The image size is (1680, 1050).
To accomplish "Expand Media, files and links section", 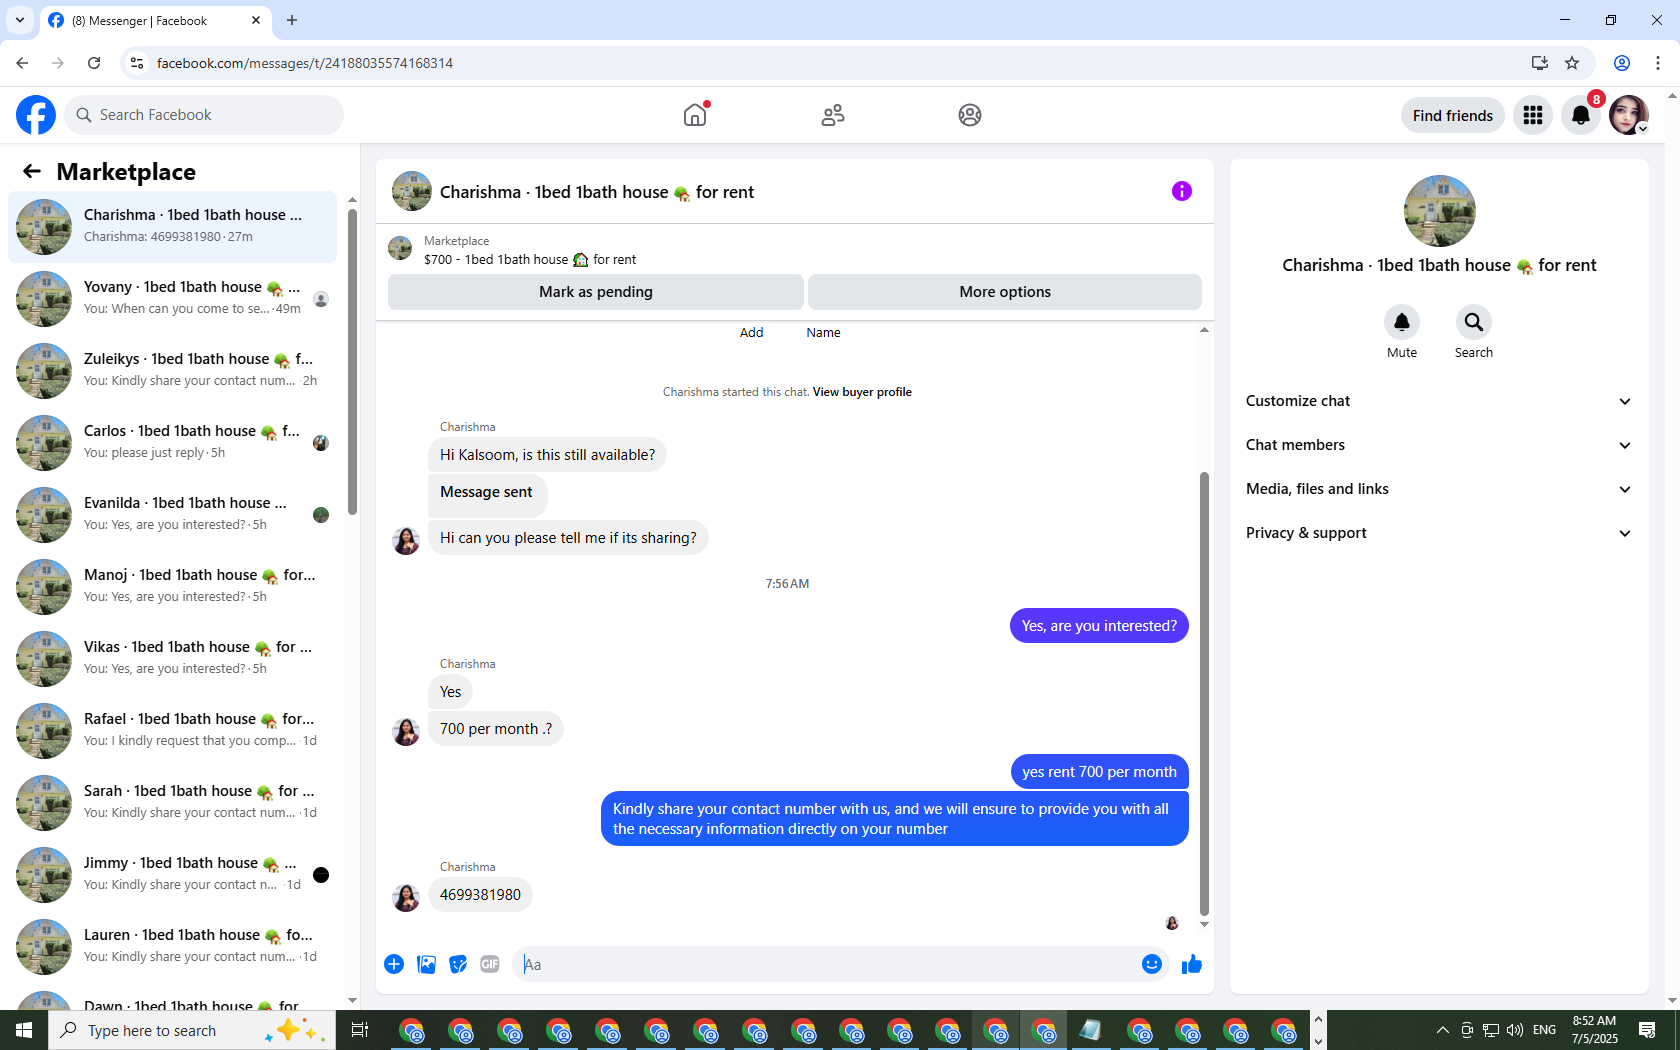I will (1439, 489).
